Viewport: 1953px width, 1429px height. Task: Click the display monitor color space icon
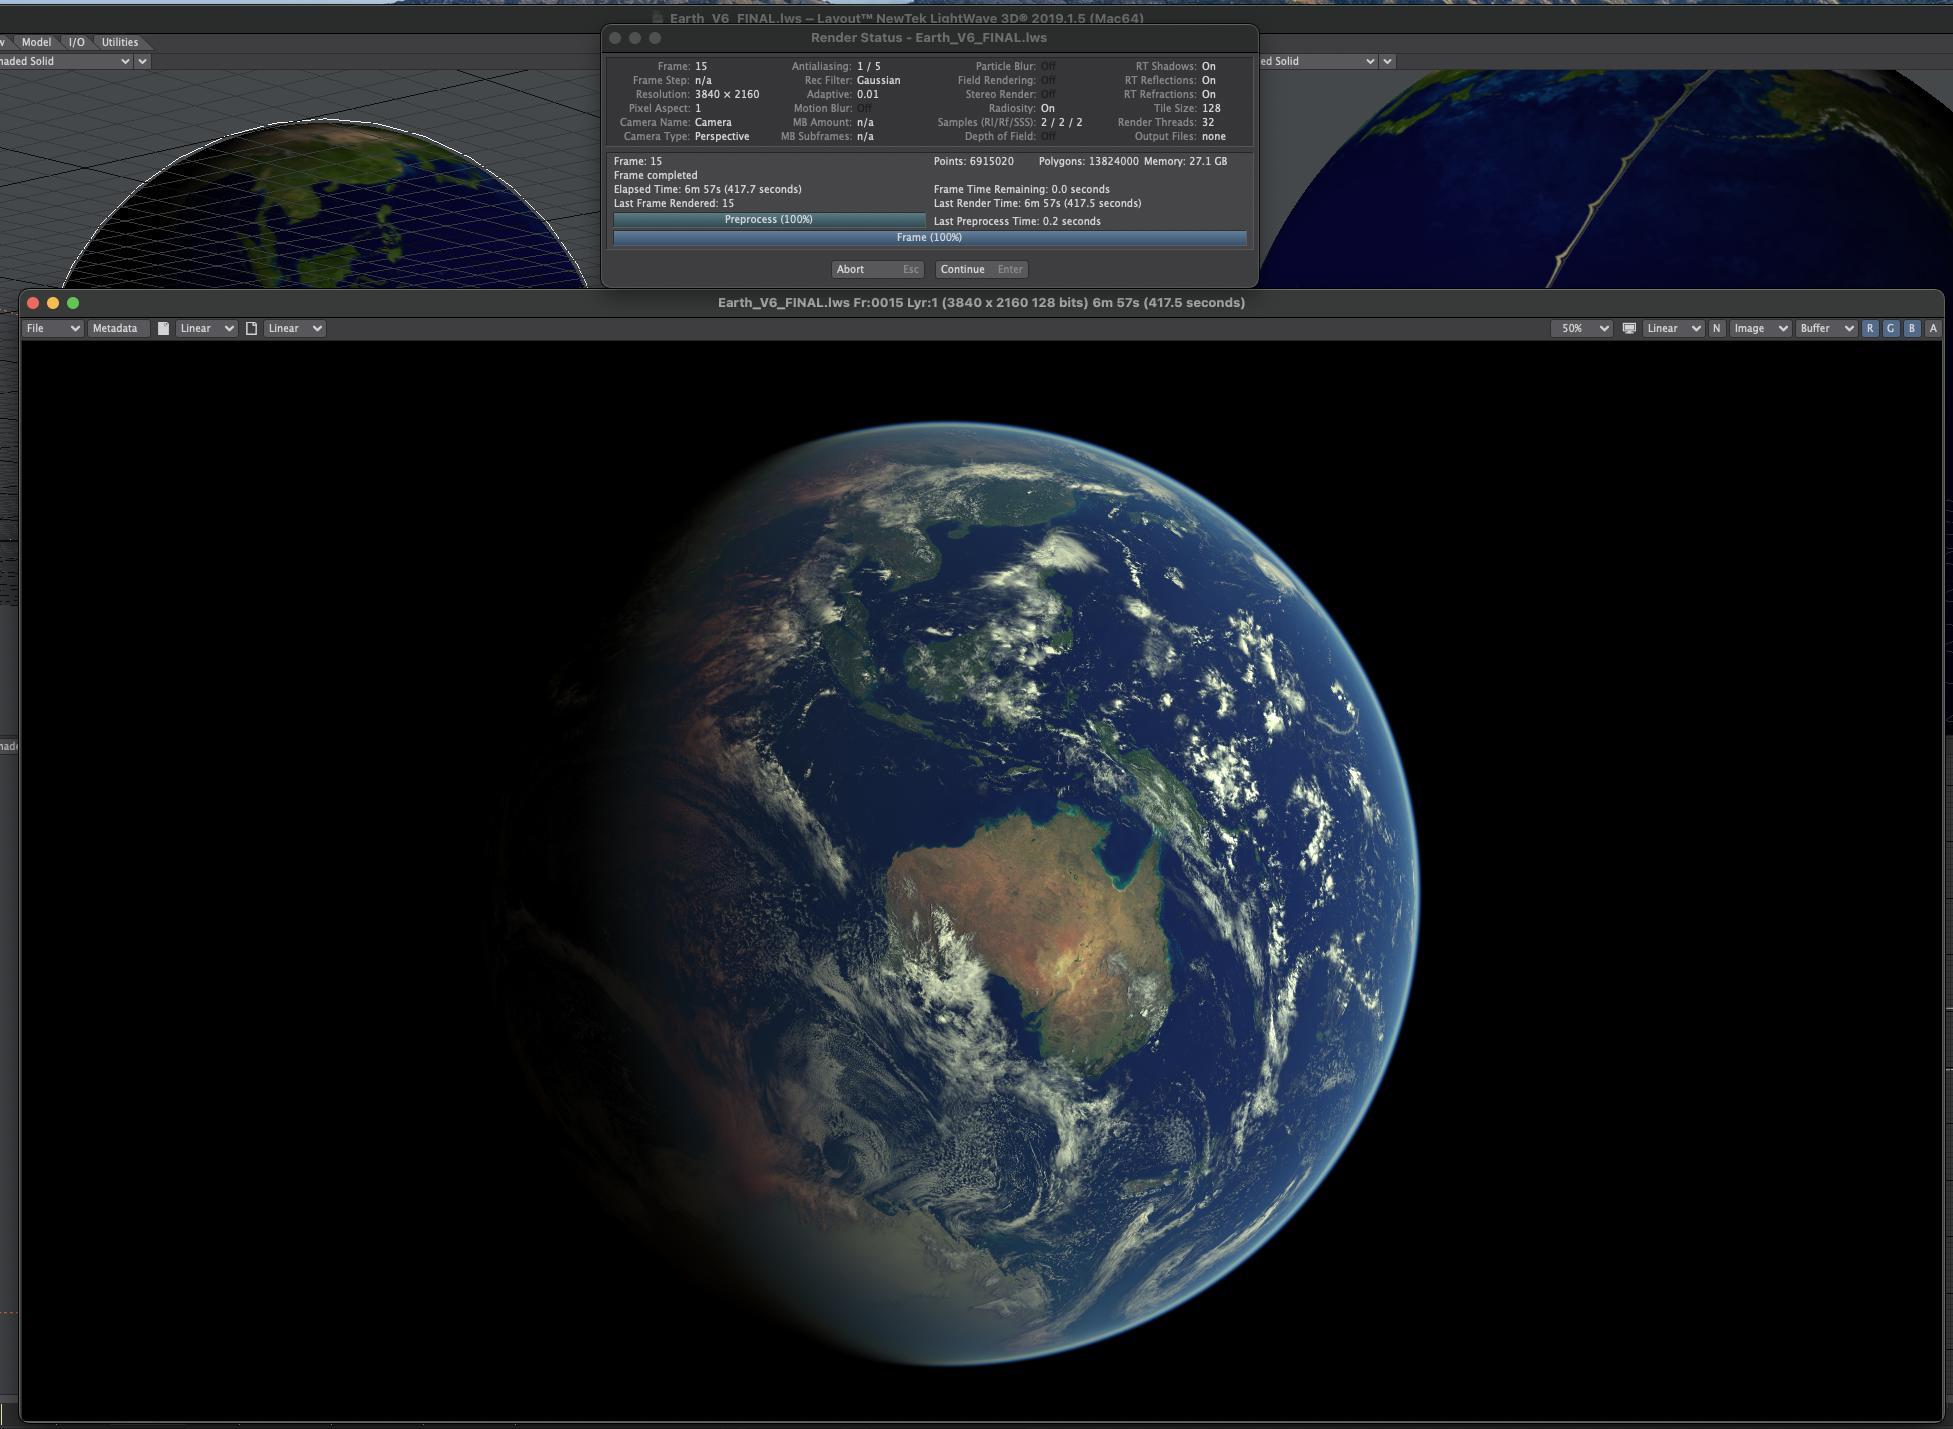click(1629, 328)
